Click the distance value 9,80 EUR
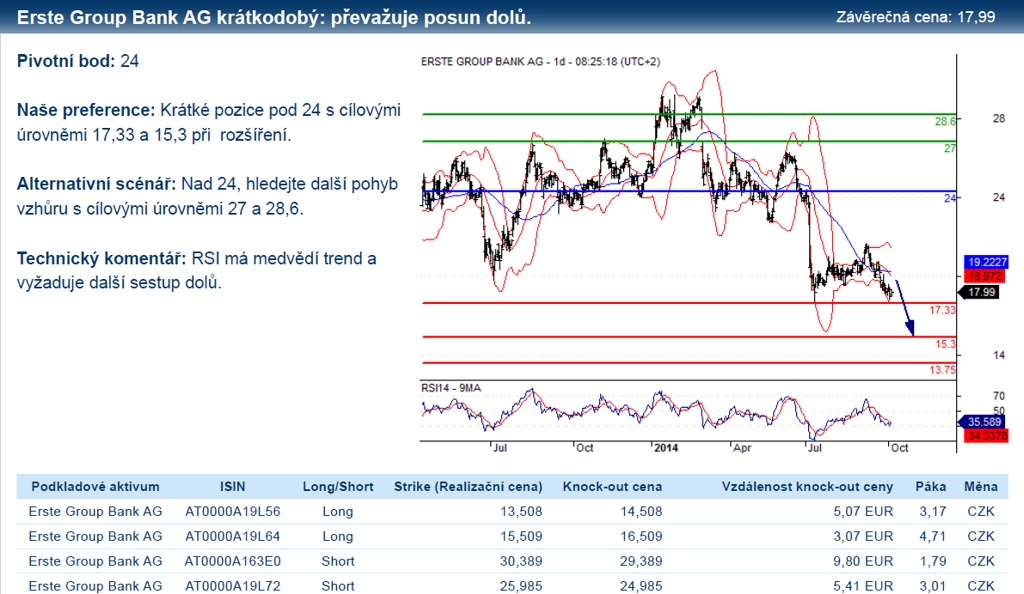 click(x=863, y=561)
